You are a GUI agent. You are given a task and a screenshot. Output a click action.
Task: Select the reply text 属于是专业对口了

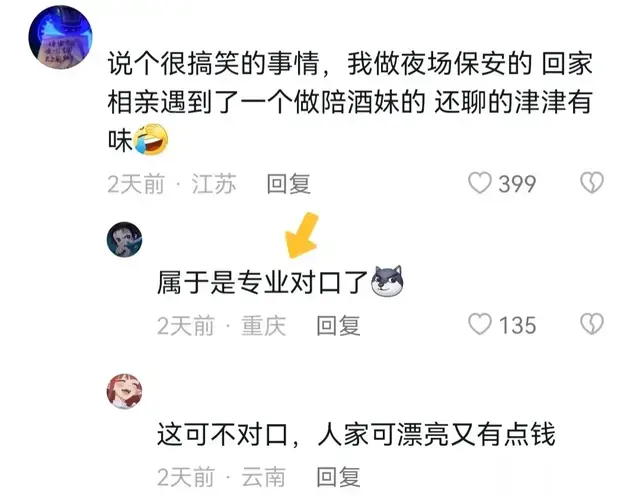coord(263,282)
